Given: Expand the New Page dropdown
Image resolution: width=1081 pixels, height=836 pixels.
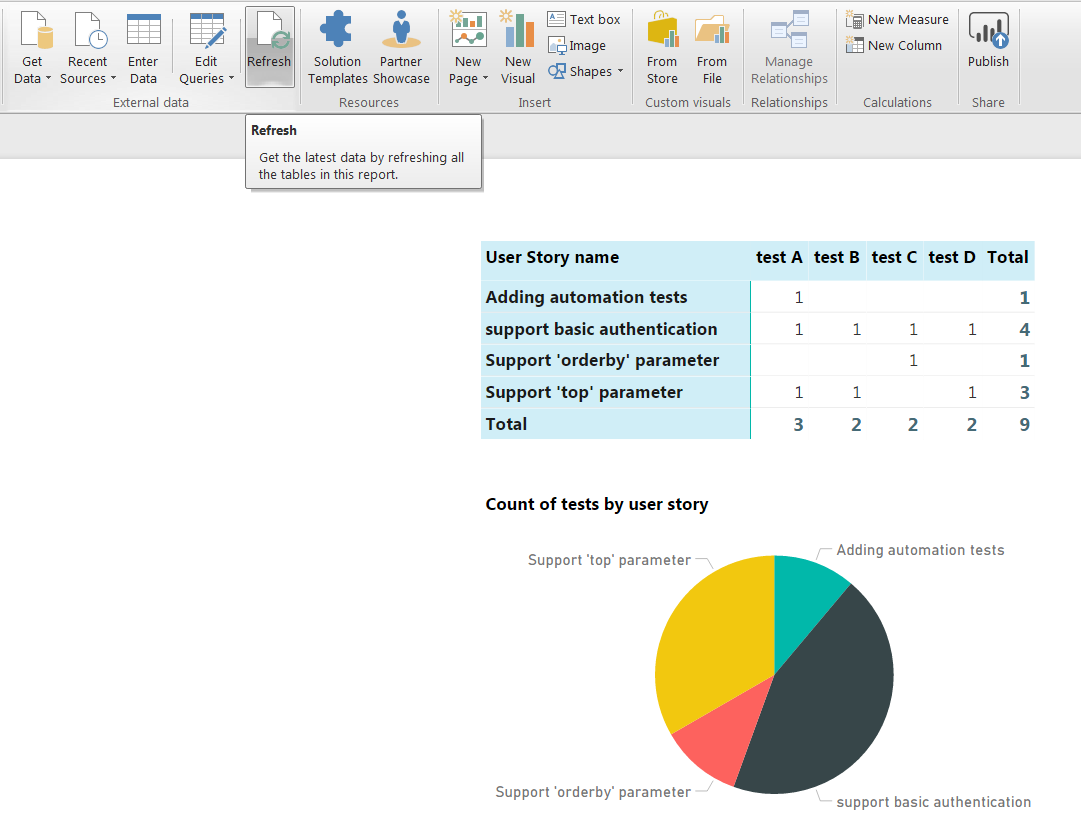Looking at the screenshot, I should [x=468, y=78].
